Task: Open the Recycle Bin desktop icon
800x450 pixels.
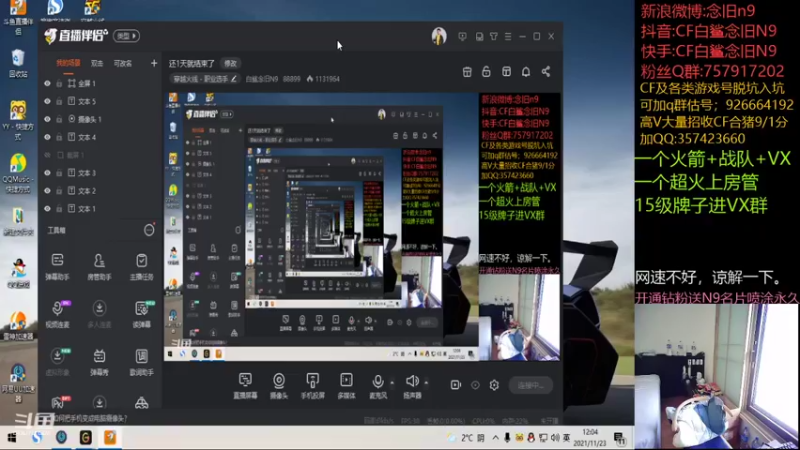Action: pos(18,63)
